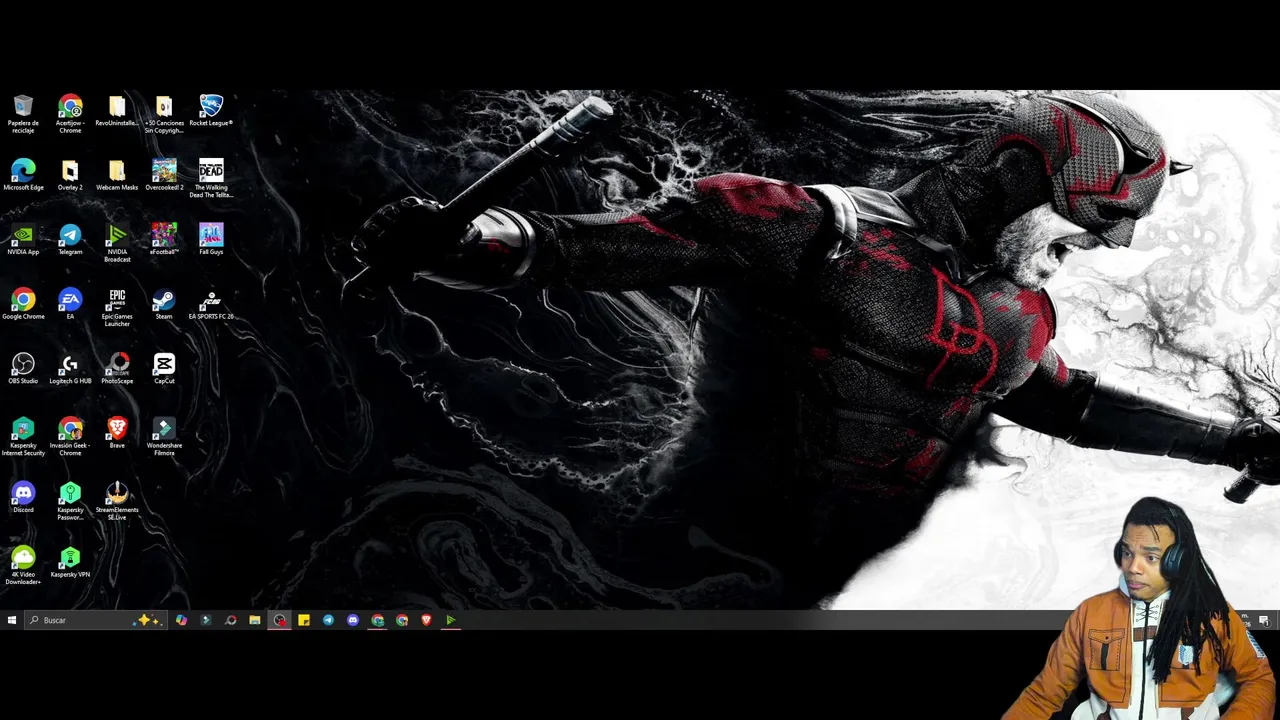
Task: Launch the Rocket League desktop shortcut
Action: pyautogui.click(x=211, y=111)
